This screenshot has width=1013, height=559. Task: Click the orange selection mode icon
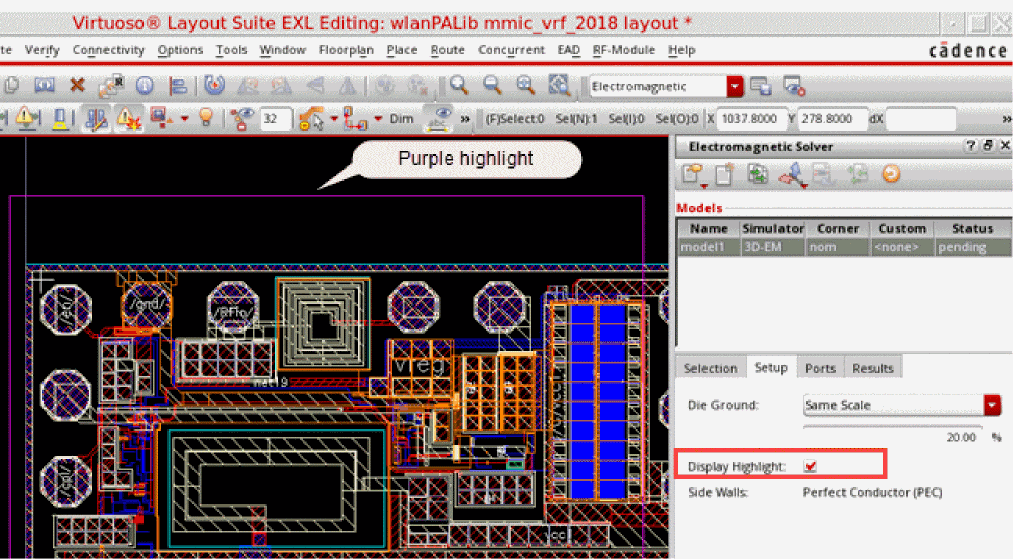(311, 119)
